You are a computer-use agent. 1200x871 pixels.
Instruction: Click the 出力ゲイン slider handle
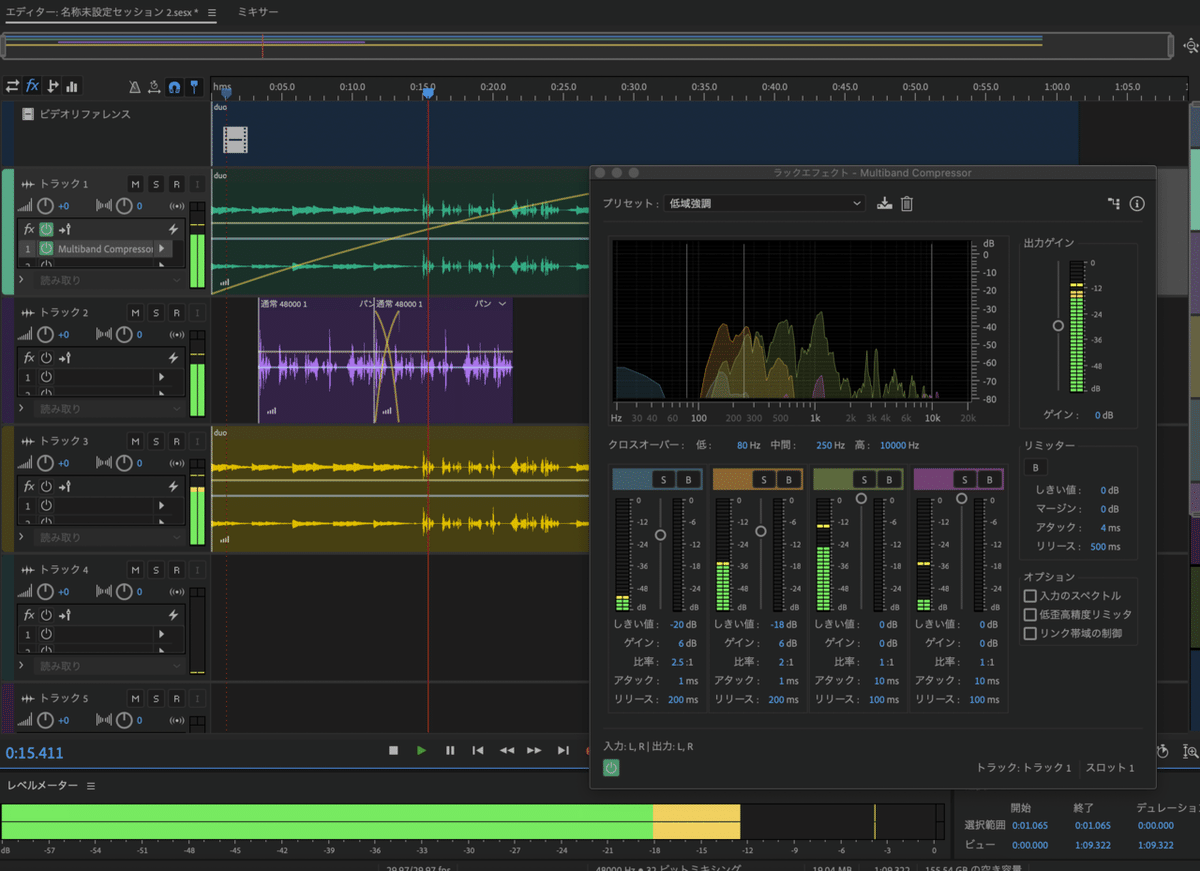click(x=1058, y=326)
